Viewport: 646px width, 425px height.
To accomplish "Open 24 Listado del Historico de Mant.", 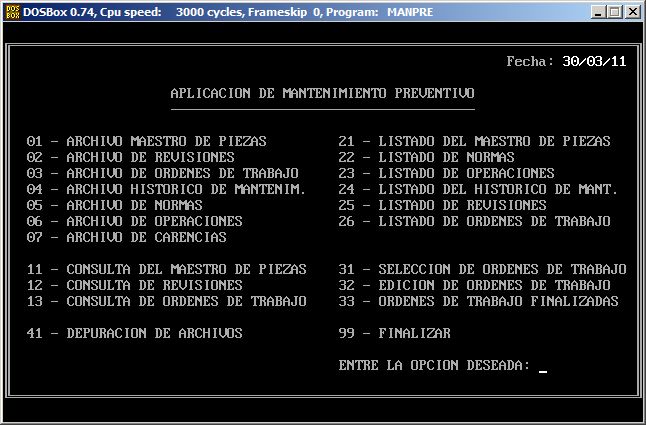I will pyautogui.click(x=478, y=190).
